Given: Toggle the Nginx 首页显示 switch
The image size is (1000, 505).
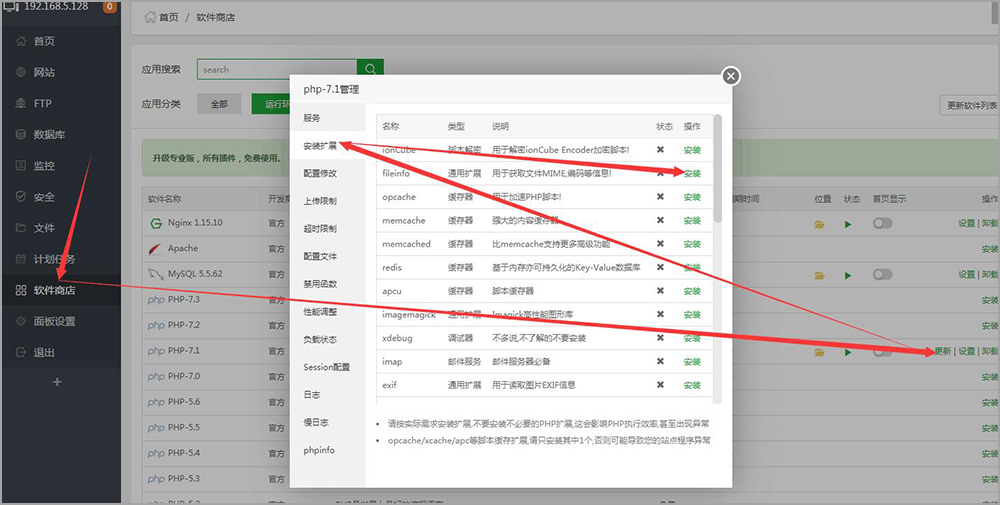Looking at the screenshot, I should point(883,223).
